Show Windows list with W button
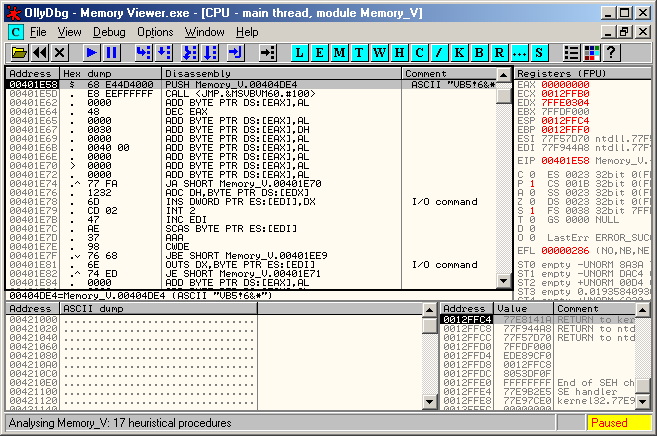Viewport: 657px width, 436px height. (x=379, y=53)
